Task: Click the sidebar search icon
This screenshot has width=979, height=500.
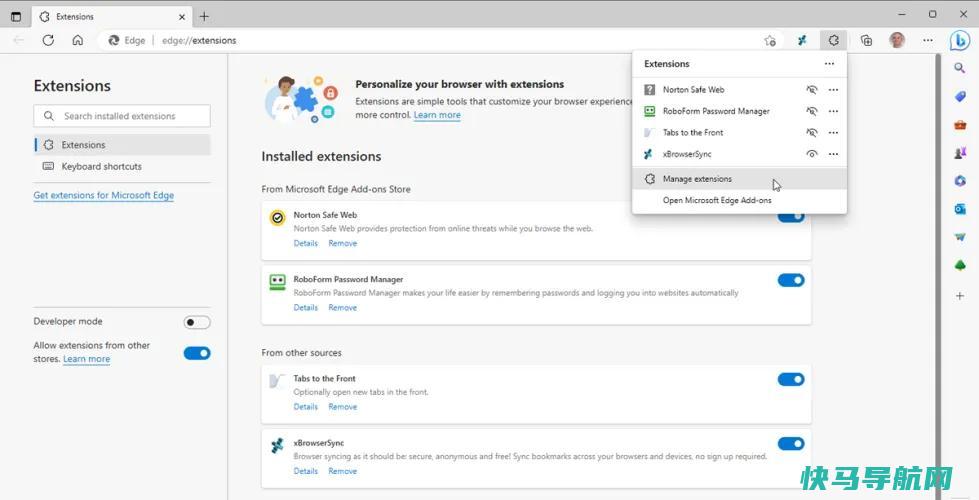Action: pos(960,68)
